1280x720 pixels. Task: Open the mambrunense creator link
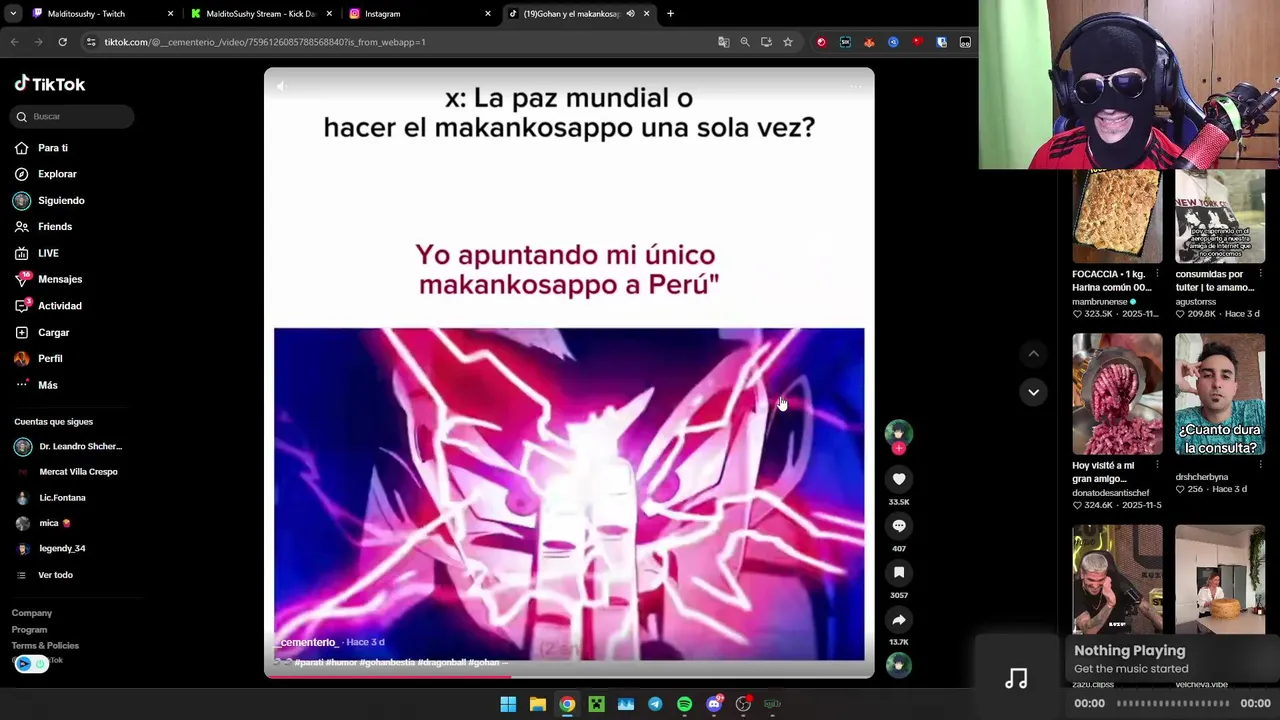[1099, 301]
